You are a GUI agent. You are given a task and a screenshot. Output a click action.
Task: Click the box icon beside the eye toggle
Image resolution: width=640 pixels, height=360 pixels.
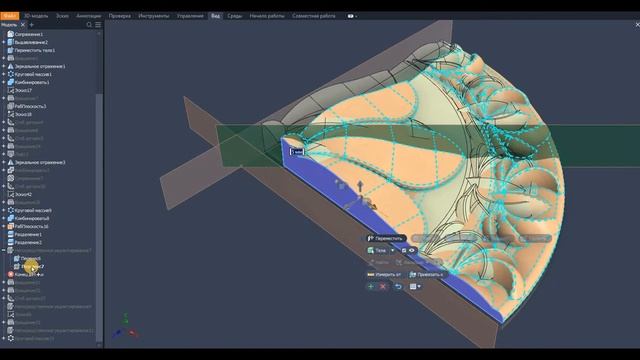click(x=404, y=250)
